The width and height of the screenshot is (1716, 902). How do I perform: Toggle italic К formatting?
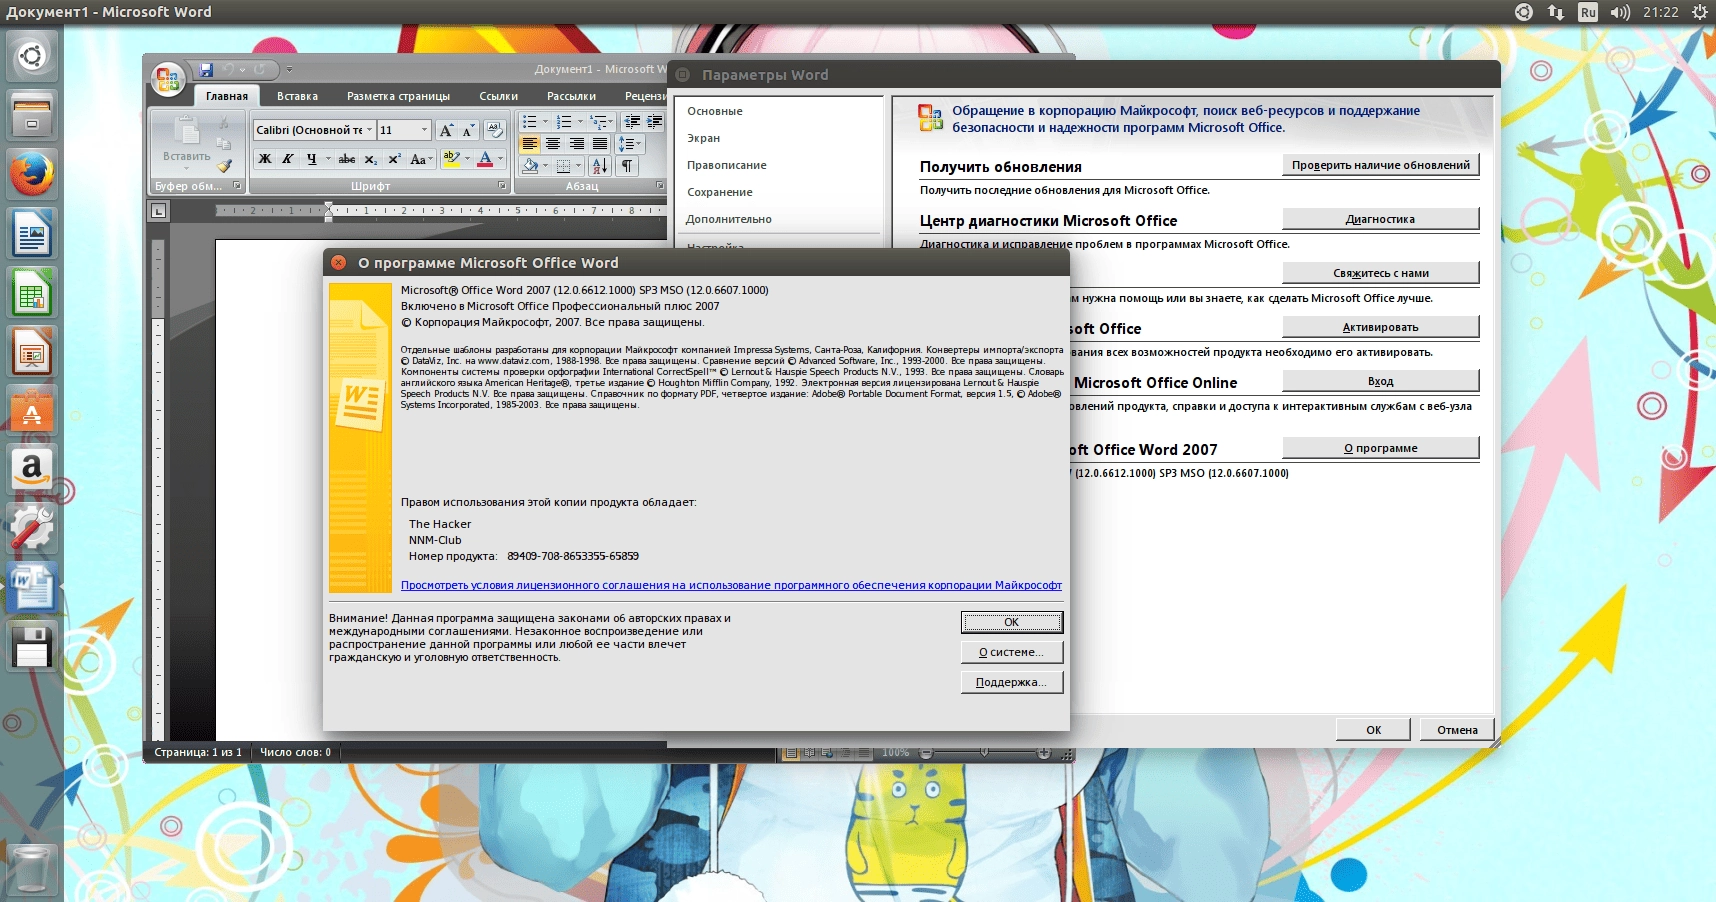pos(288,159)
